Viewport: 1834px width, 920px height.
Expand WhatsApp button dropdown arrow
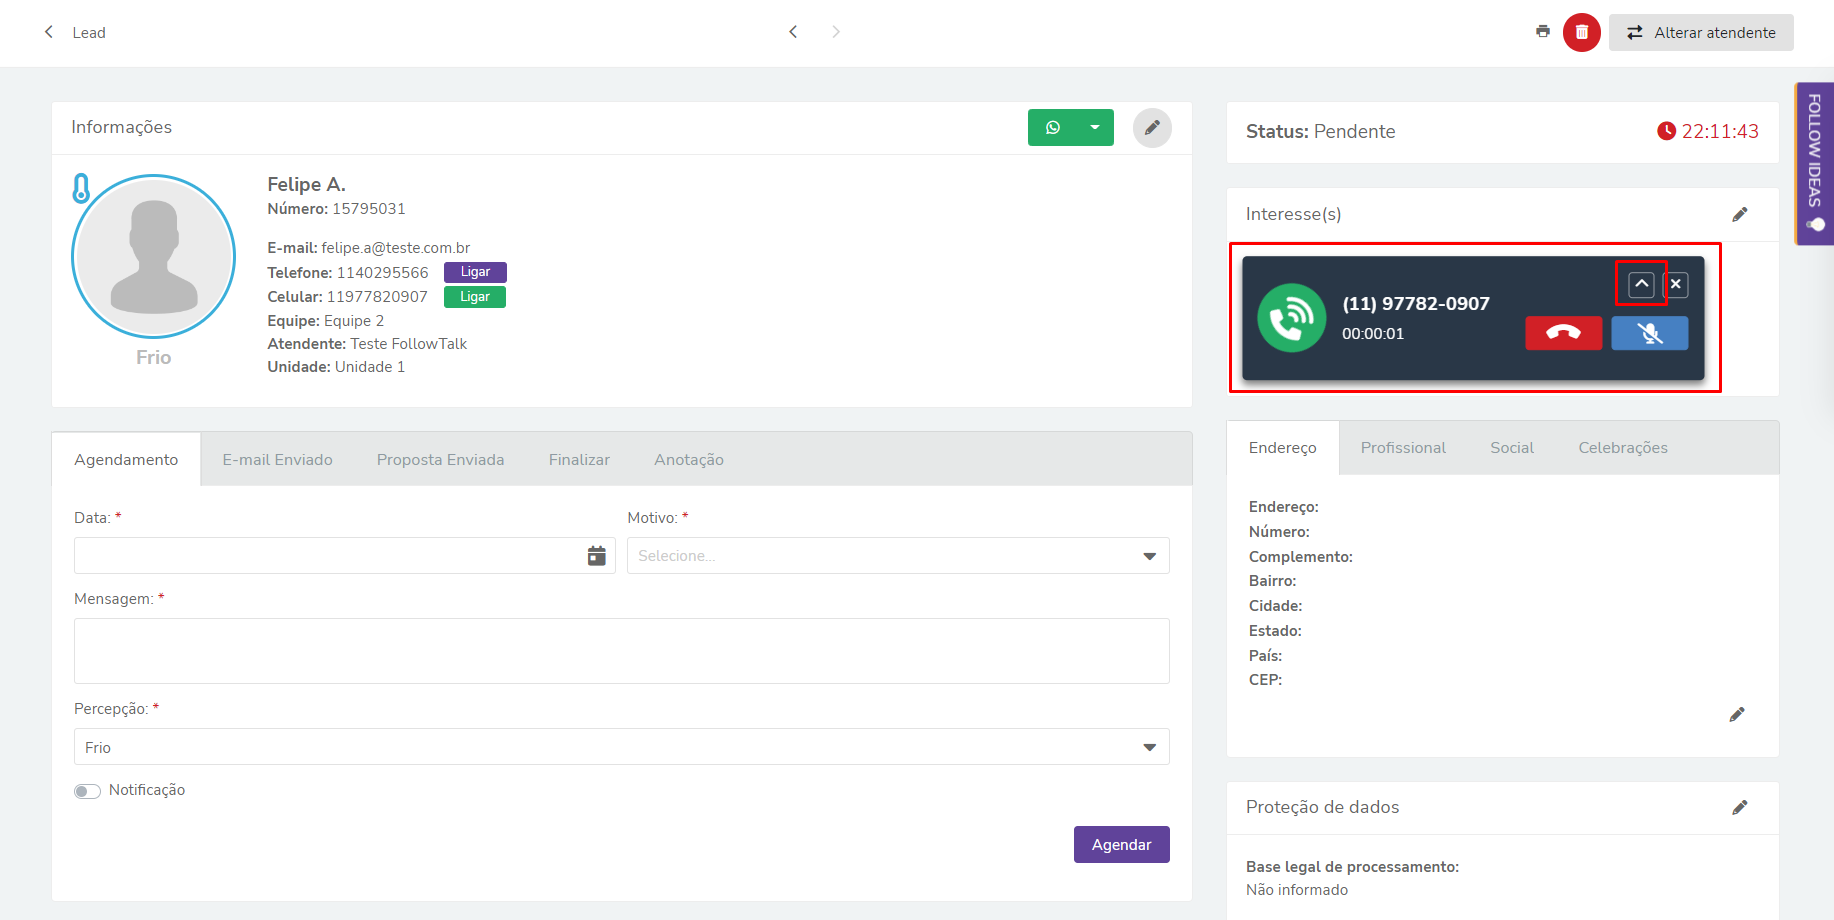(1095, 127)
